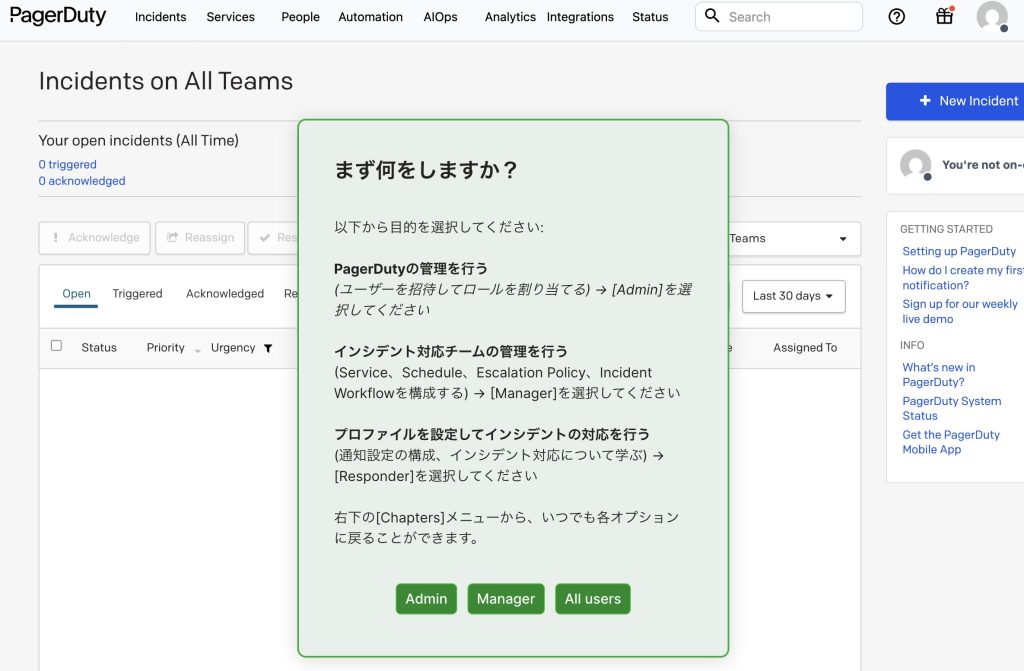Click the Acknowledge button

(95, 238)
